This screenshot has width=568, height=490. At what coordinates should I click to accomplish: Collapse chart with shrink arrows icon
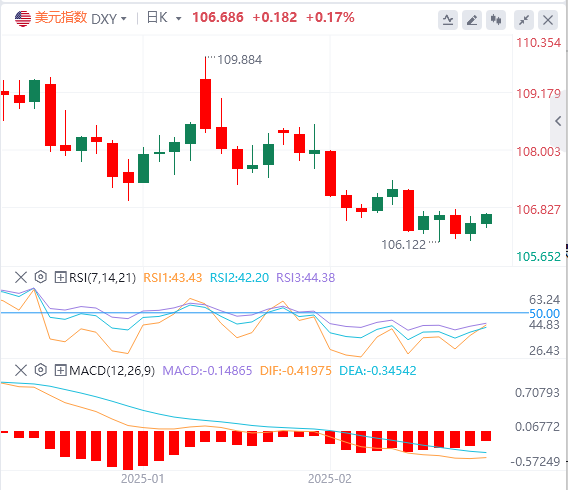coord(524,20)
